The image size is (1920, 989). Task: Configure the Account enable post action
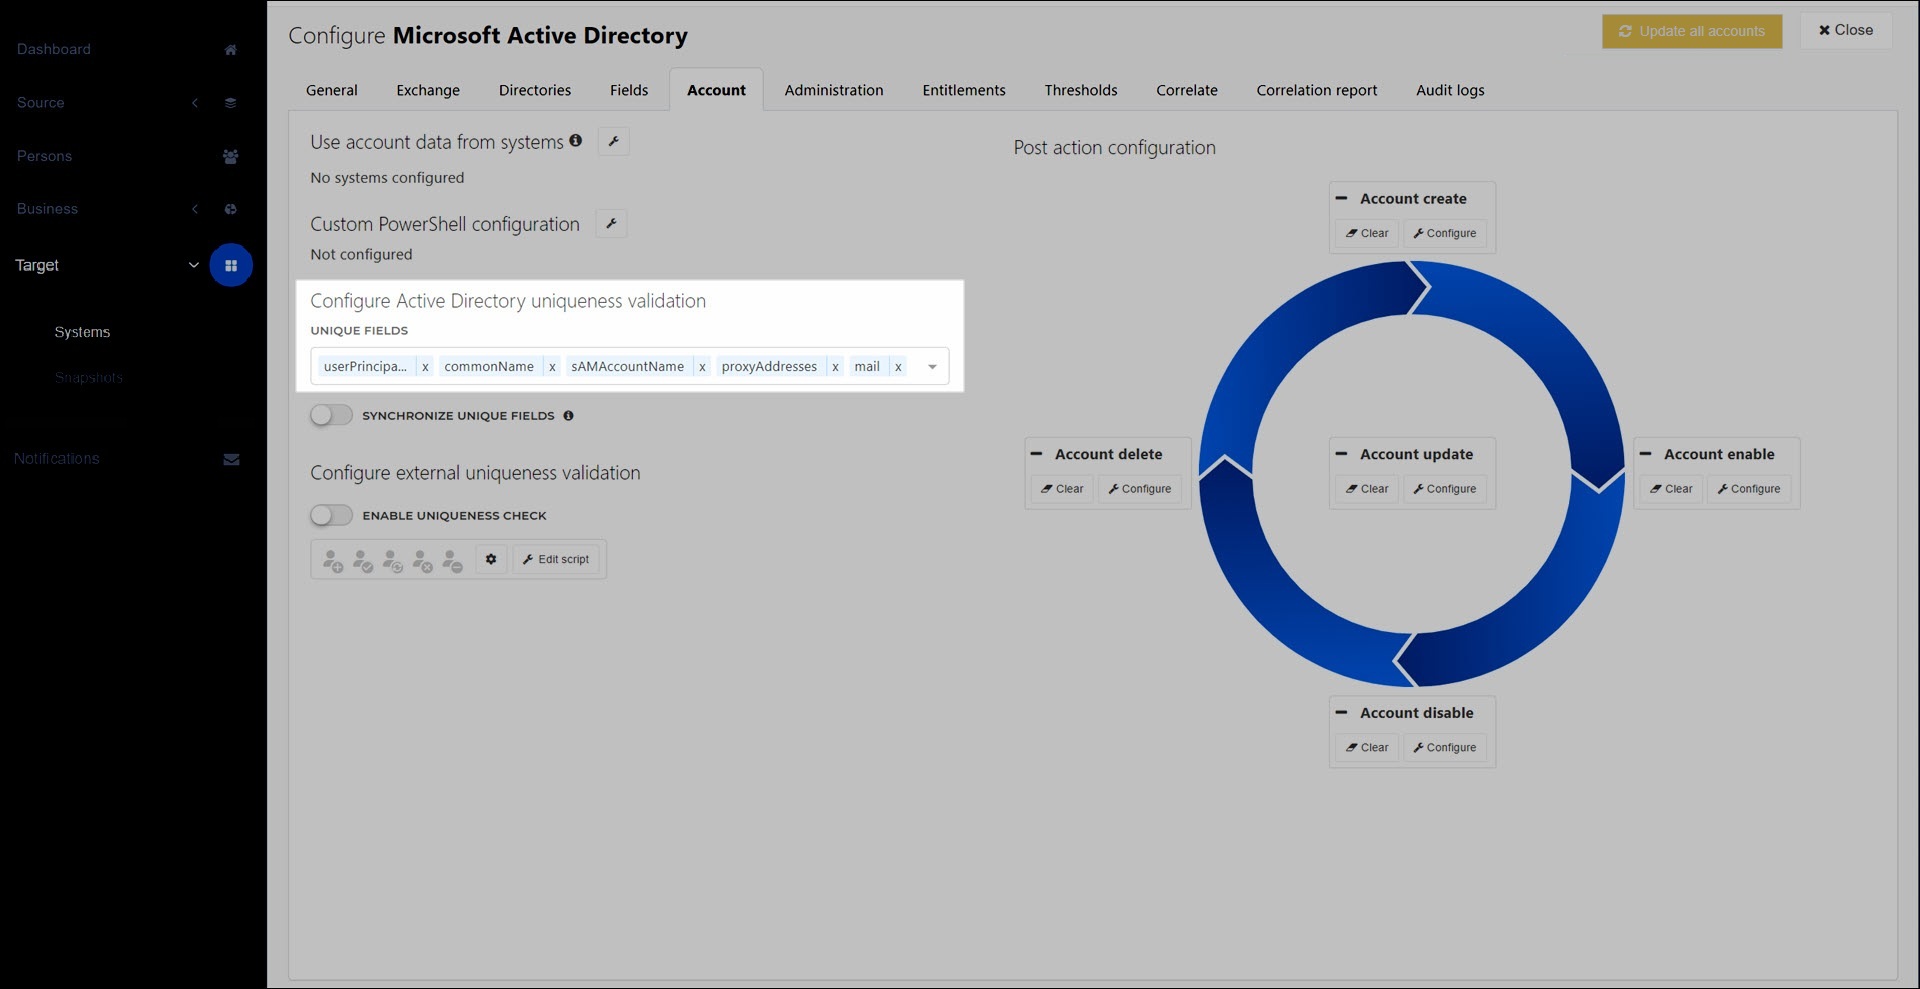pos(1749,489)
